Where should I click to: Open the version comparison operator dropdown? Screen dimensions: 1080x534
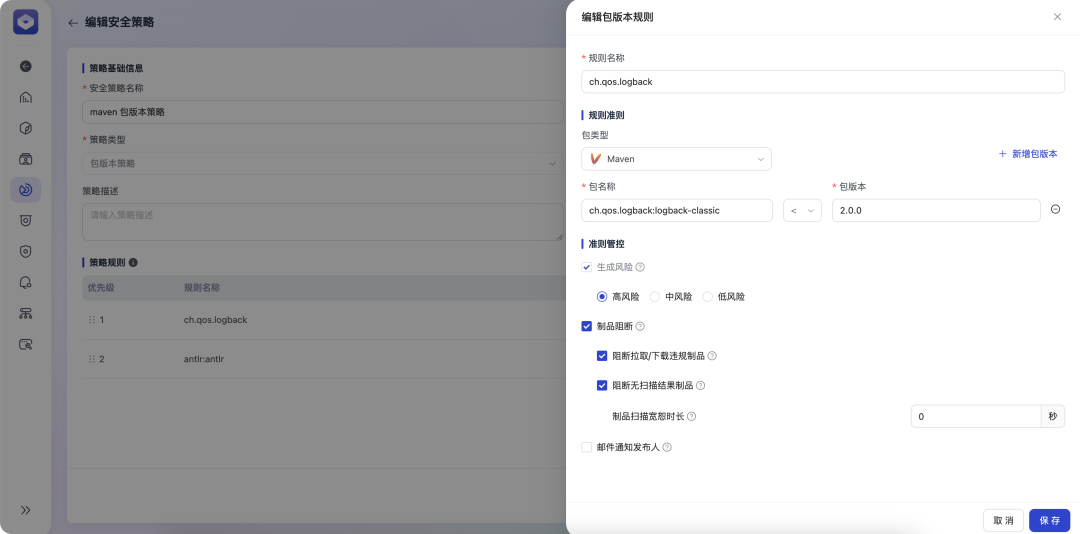[802, 210]
